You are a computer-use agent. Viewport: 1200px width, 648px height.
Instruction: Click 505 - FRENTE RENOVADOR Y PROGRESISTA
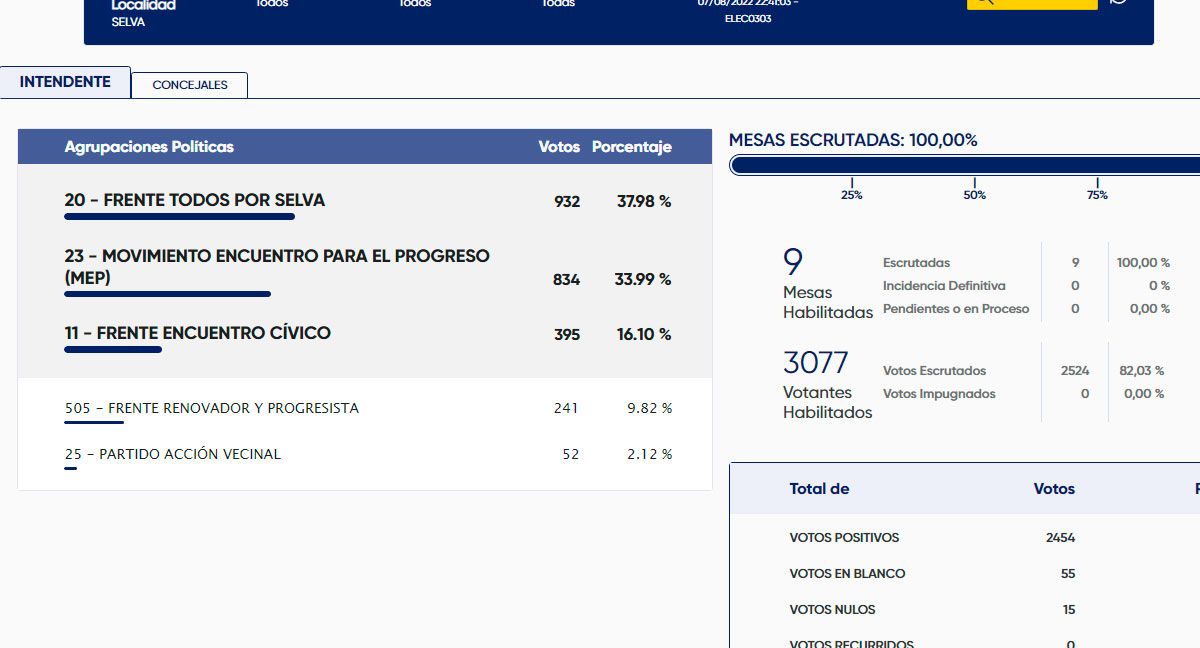[x=211, y=408]
